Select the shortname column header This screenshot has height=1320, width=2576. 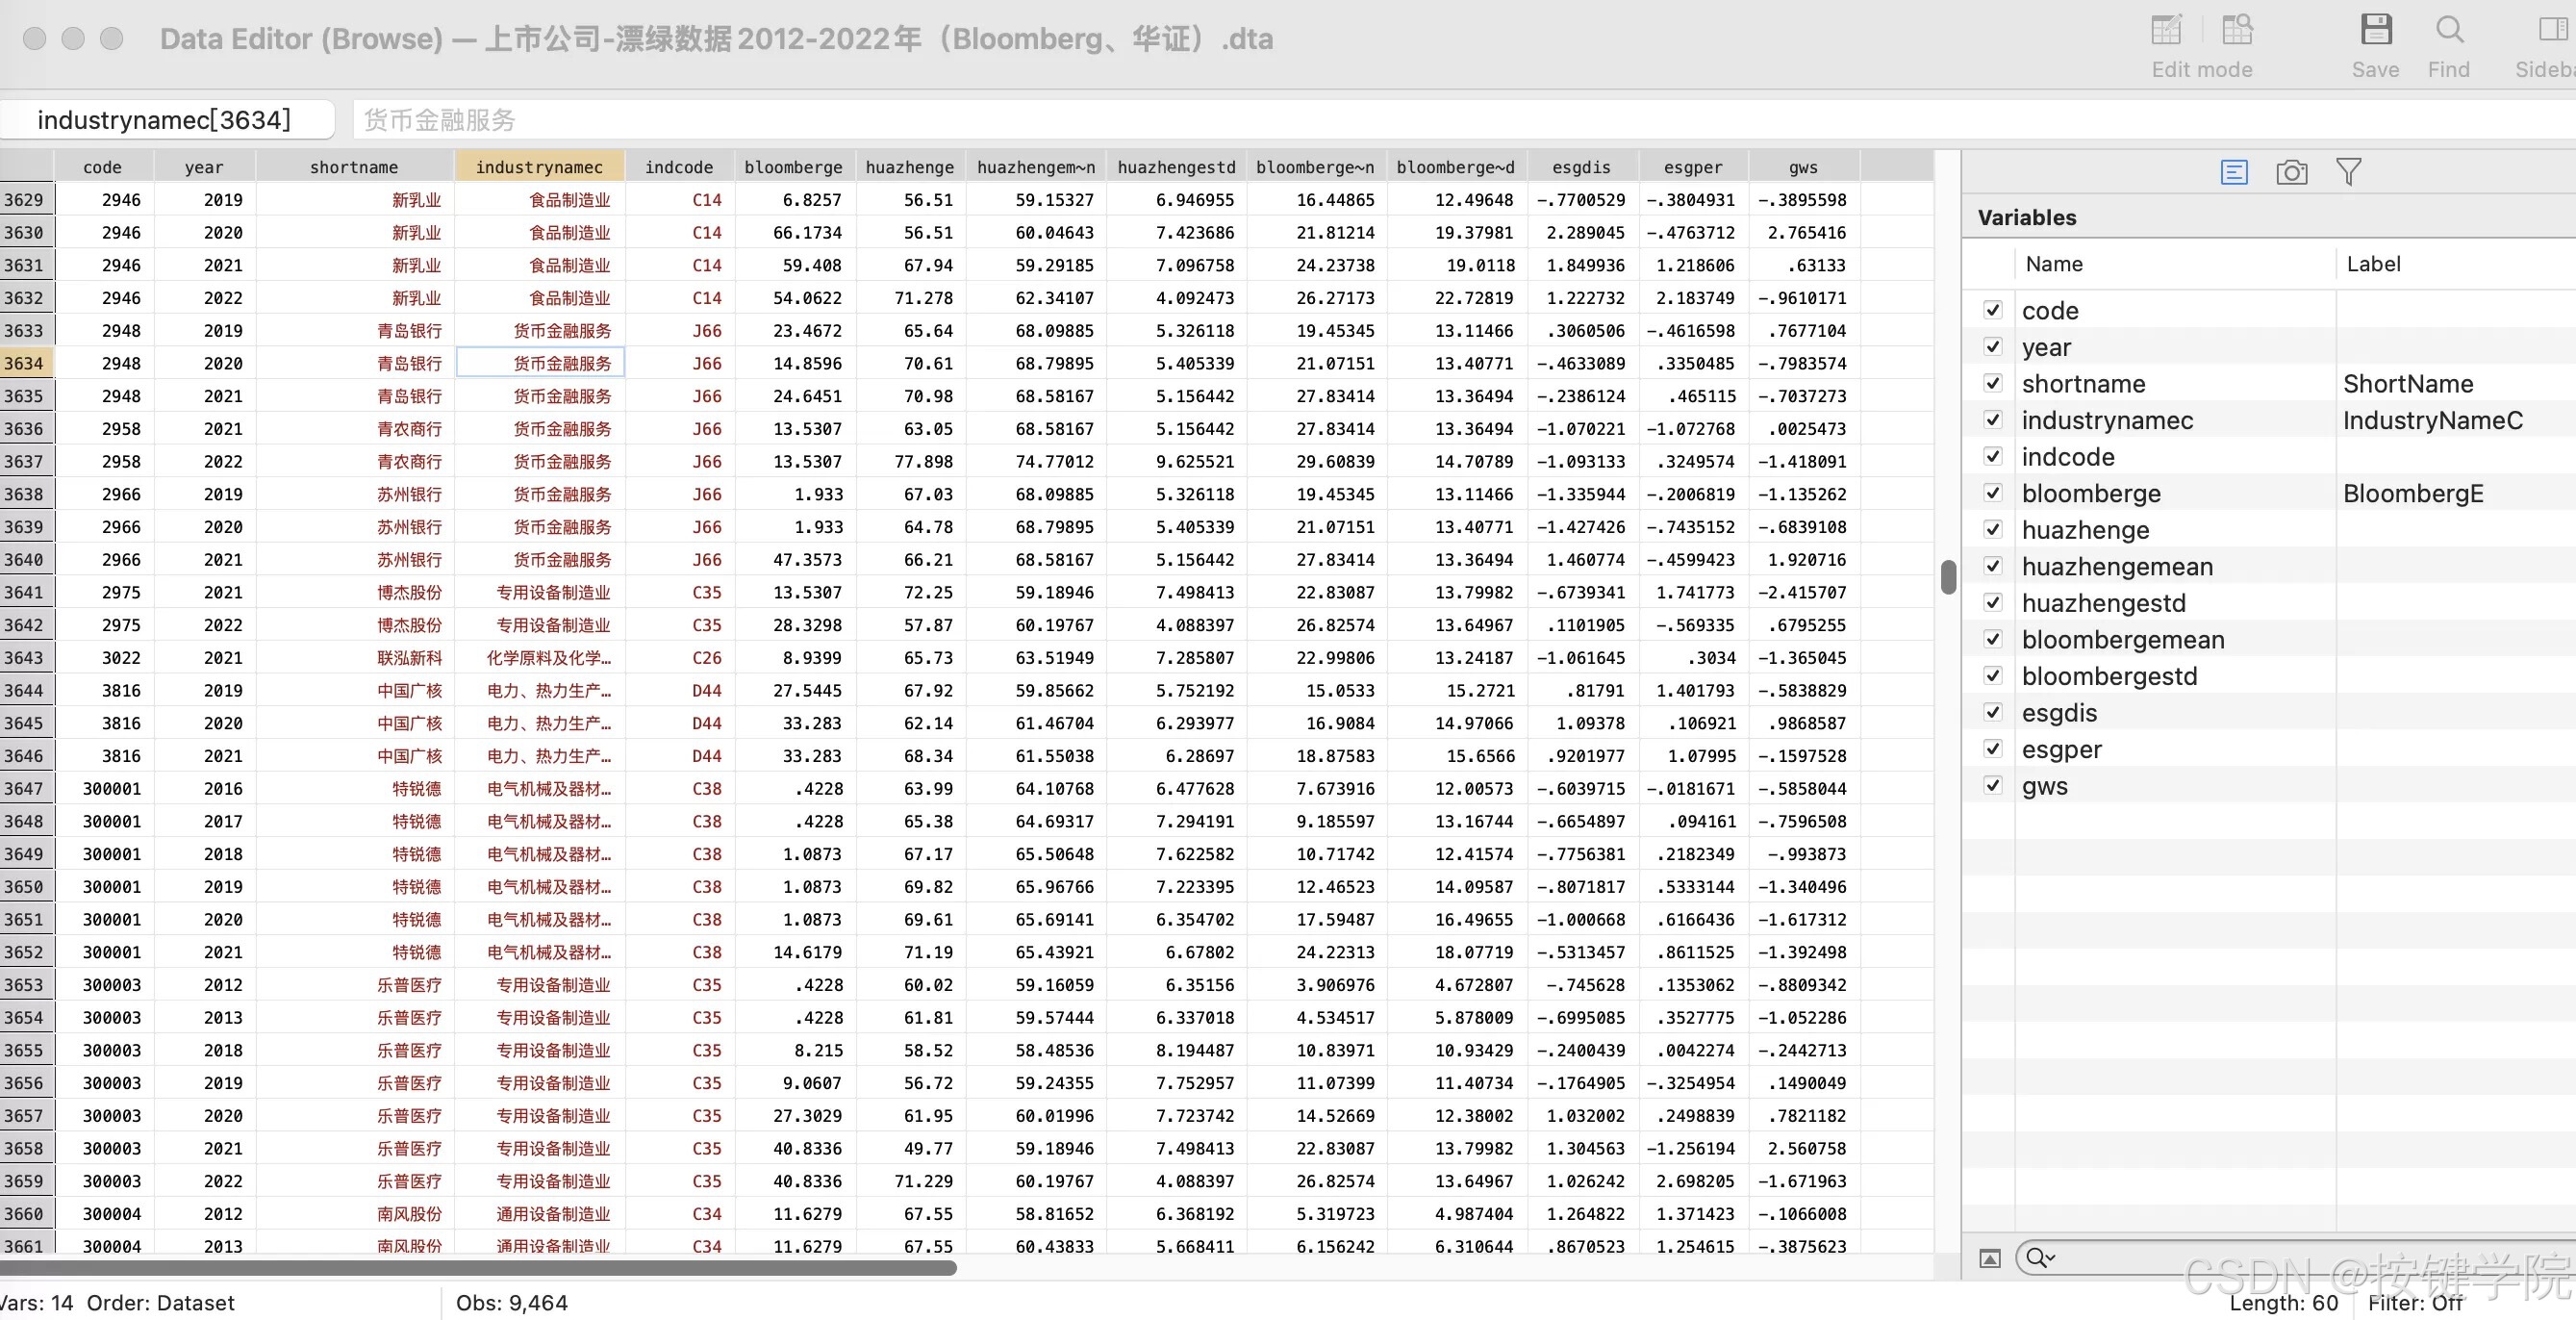click(354, 167)
